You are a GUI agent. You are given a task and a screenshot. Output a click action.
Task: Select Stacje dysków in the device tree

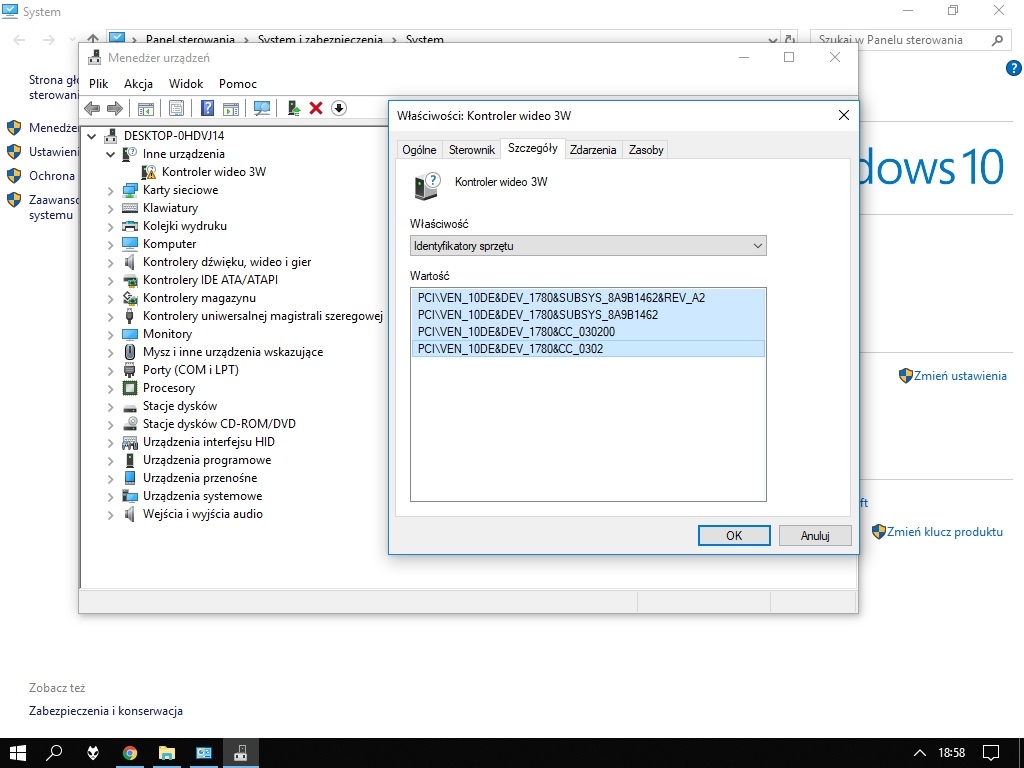[180, 406]
